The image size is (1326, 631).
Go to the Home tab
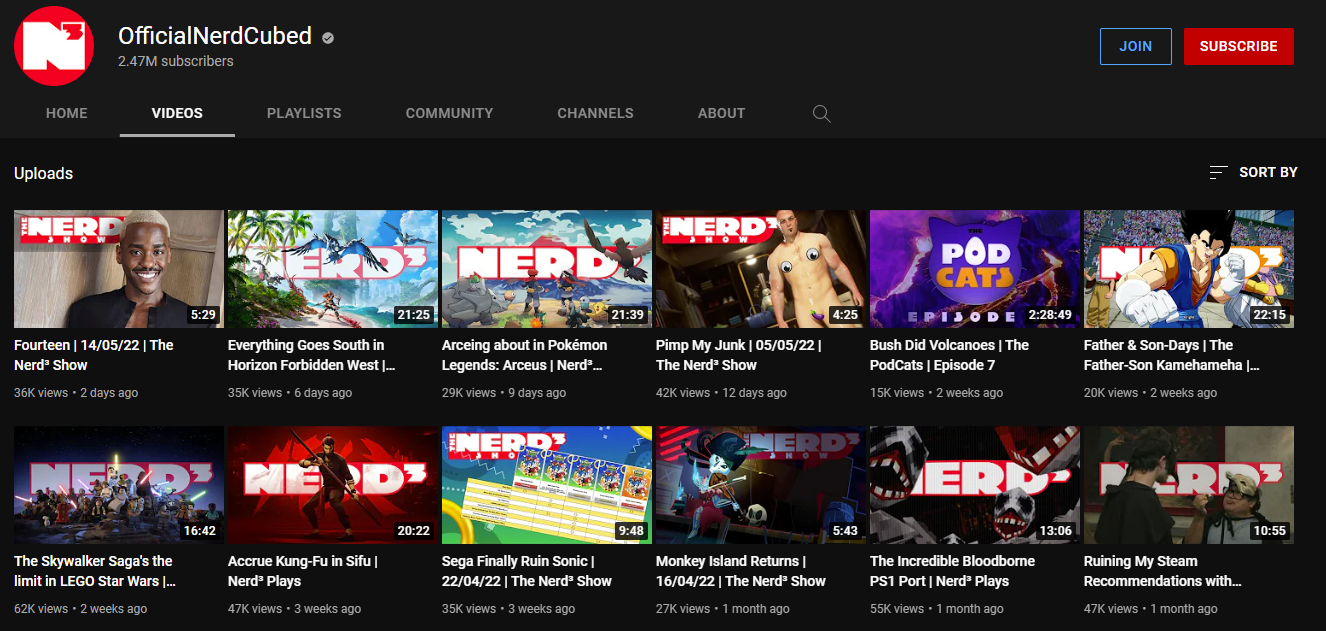pos(67,113)
